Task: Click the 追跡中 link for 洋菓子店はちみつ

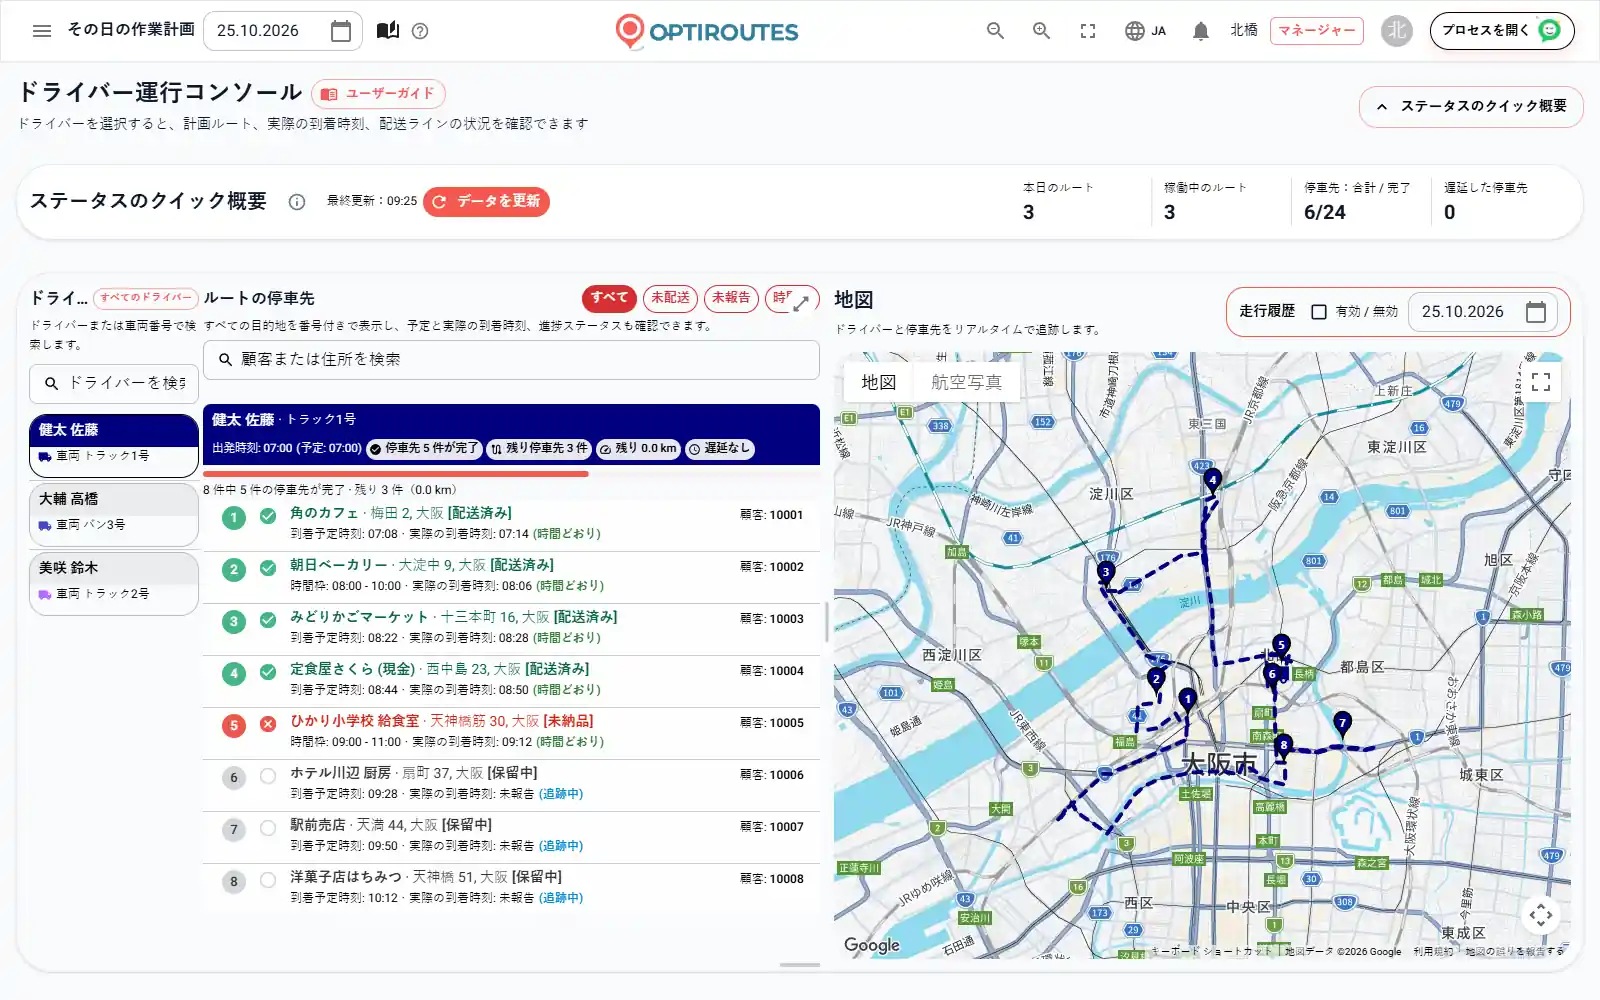Action: click(x=561, y=898)
